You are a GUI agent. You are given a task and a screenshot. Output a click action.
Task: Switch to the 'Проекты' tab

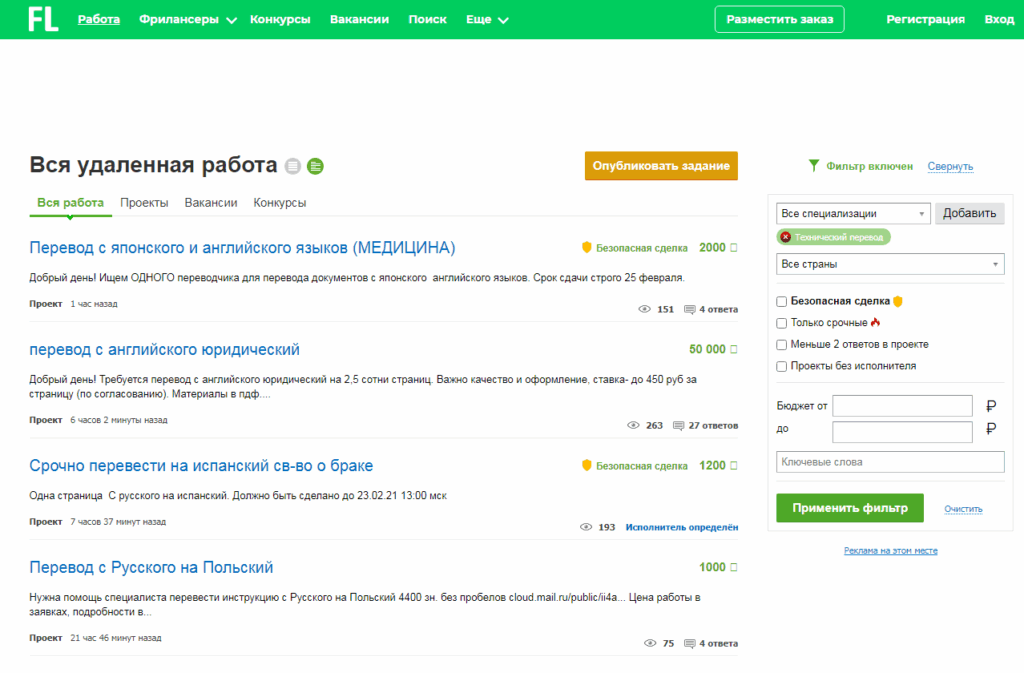[x=144, y=203]
